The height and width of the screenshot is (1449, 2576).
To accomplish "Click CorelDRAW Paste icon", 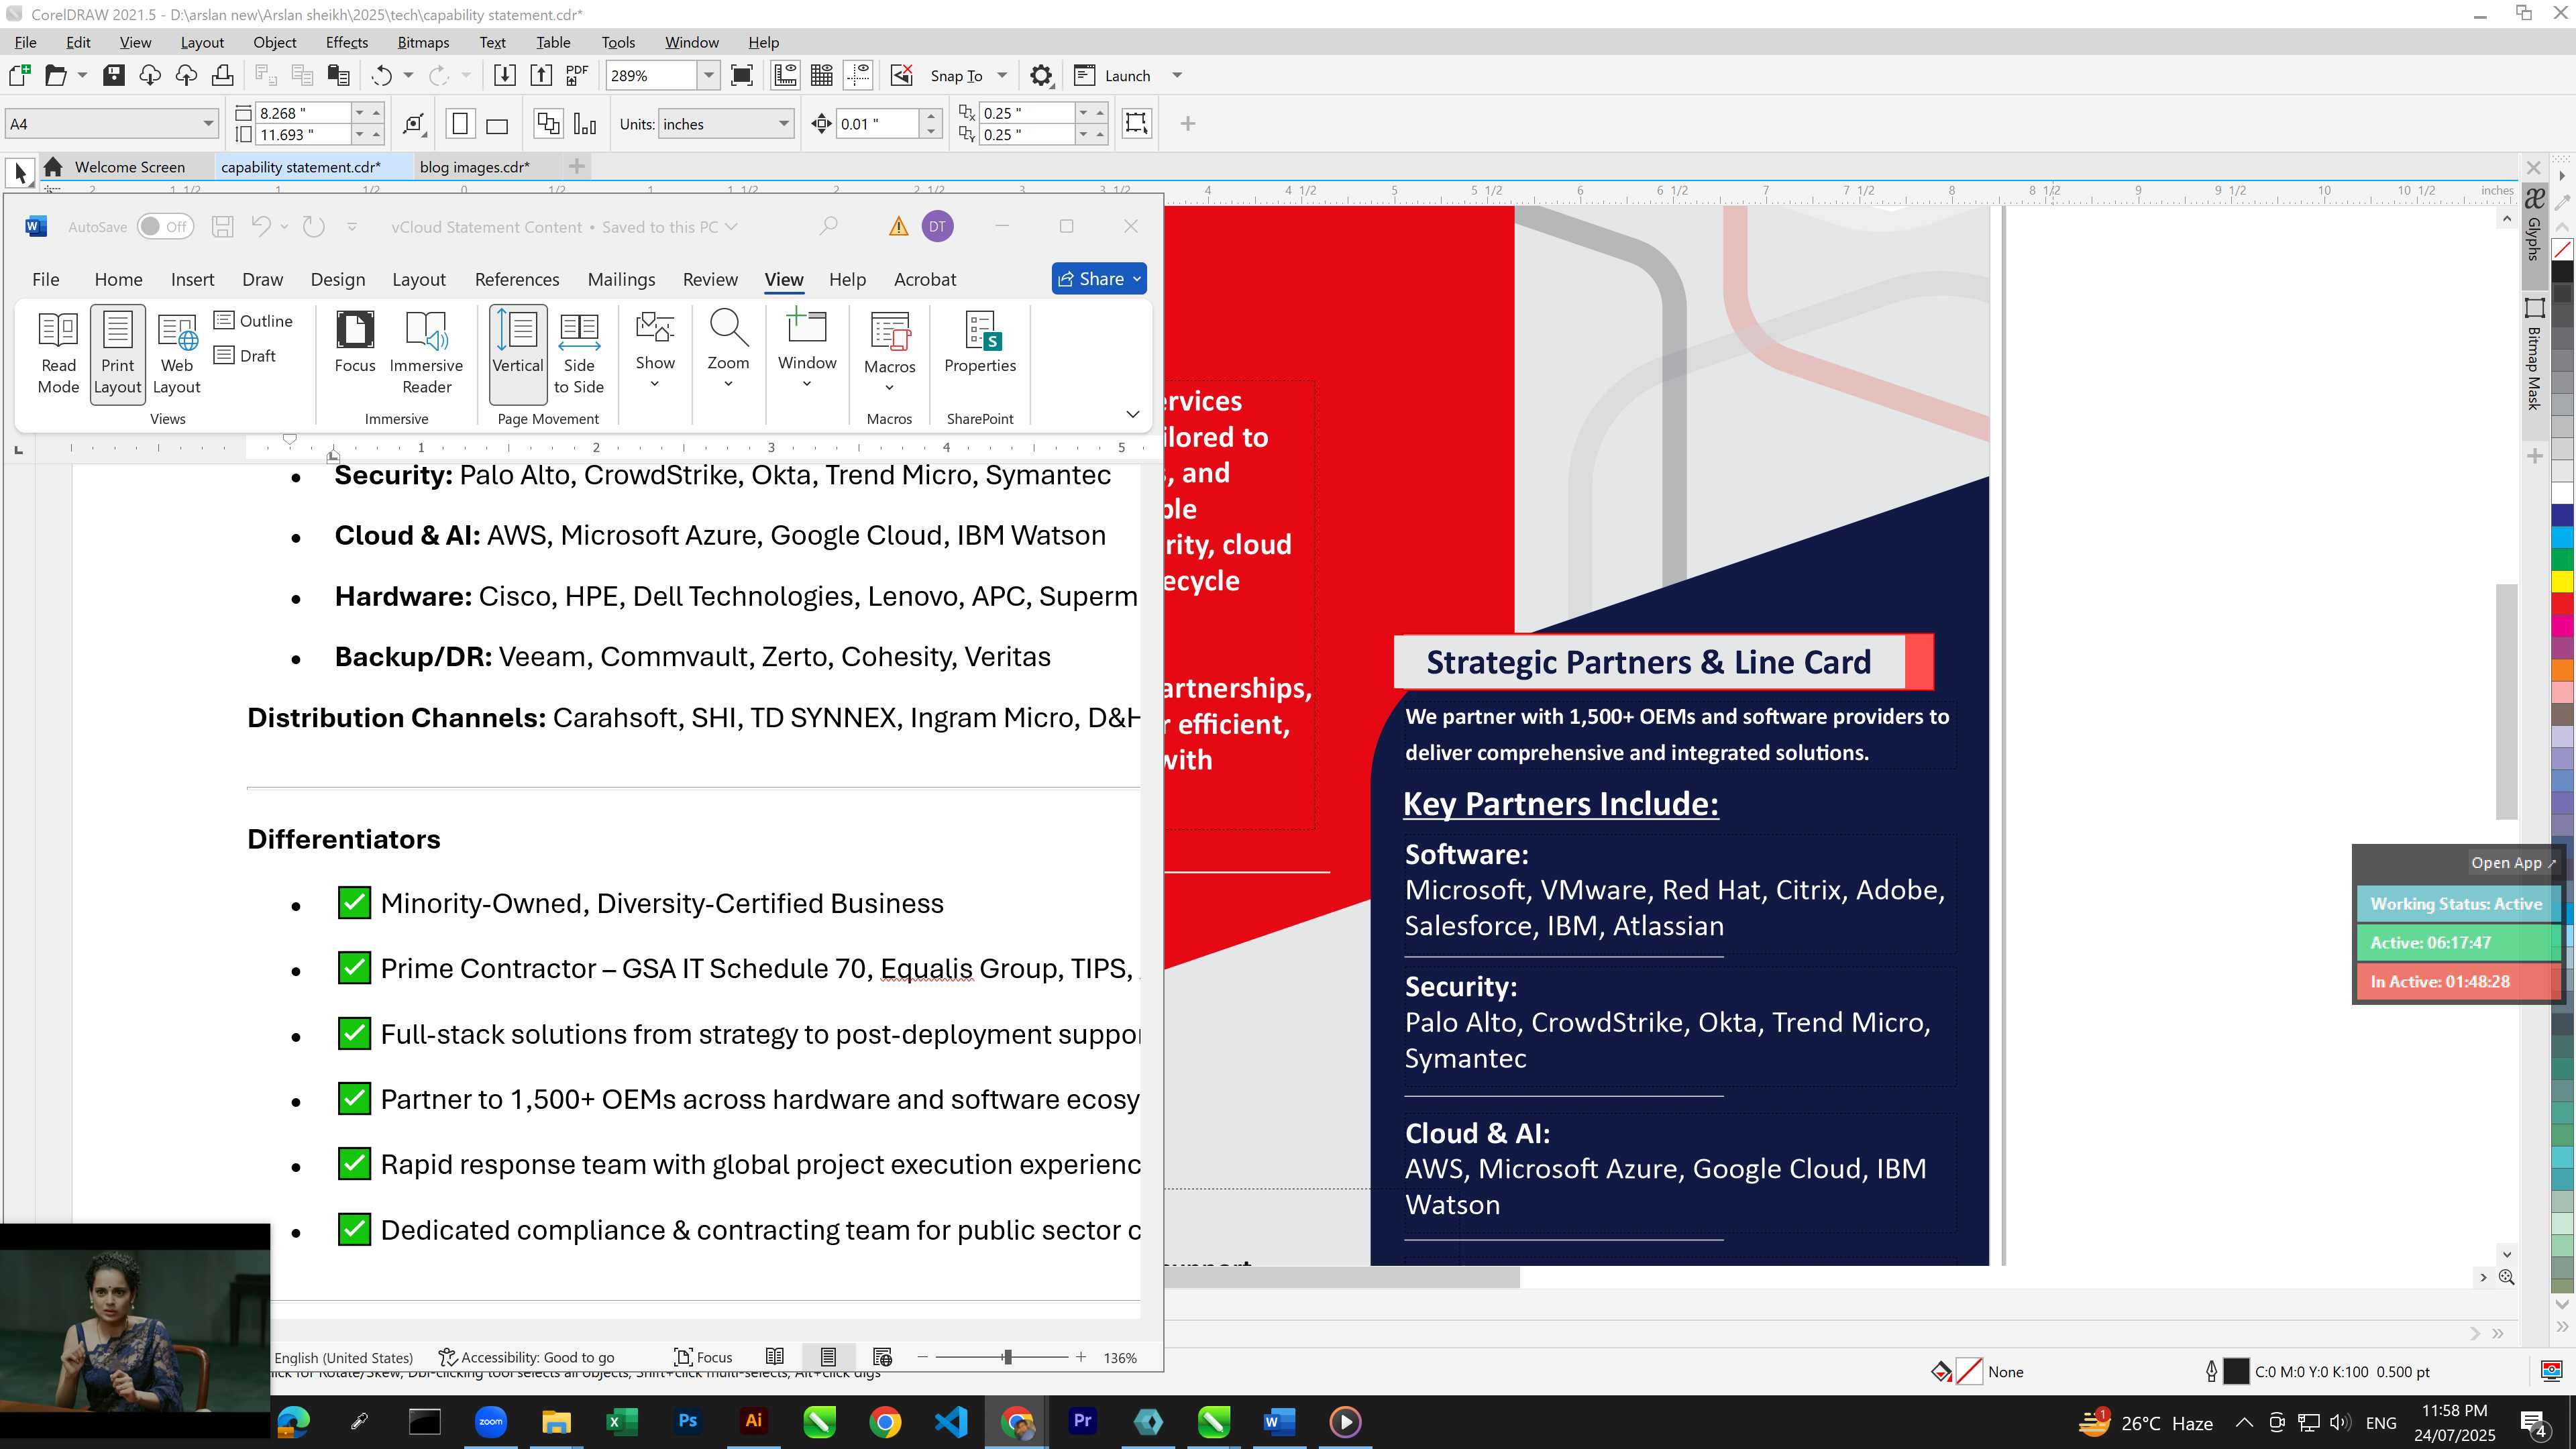I will (339, 75).
